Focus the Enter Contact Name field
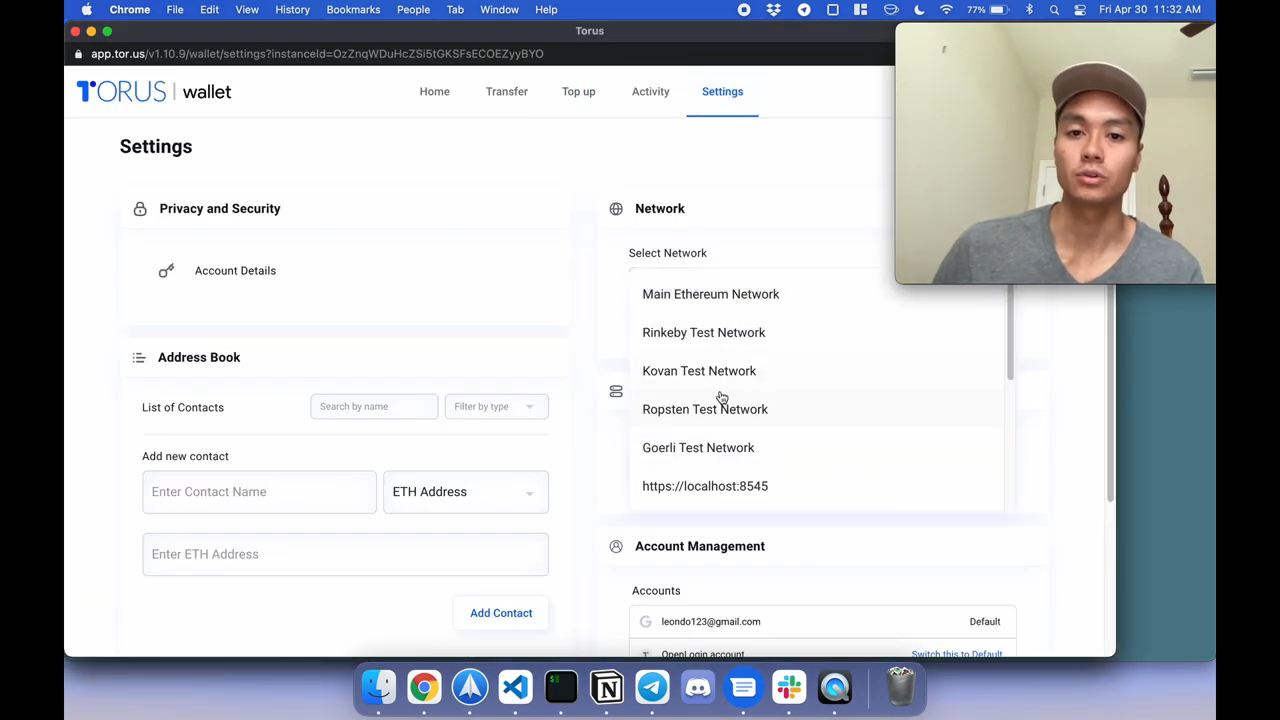This screenshot has height=720, width=1280. (259, 492)
